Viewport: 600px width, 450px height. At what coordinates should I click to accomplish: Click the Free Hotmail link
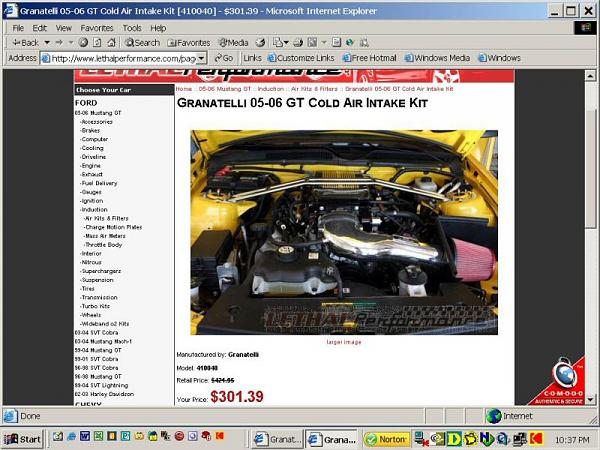click(370, 58)
